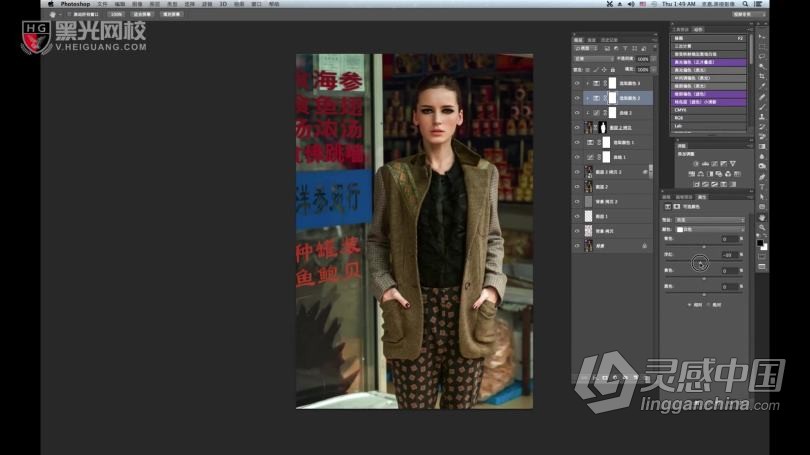The width and height of the screenshot is (810, 455).
Task: Toggle visibility of 选取颜色 1 layer
Action: [577, 143]
